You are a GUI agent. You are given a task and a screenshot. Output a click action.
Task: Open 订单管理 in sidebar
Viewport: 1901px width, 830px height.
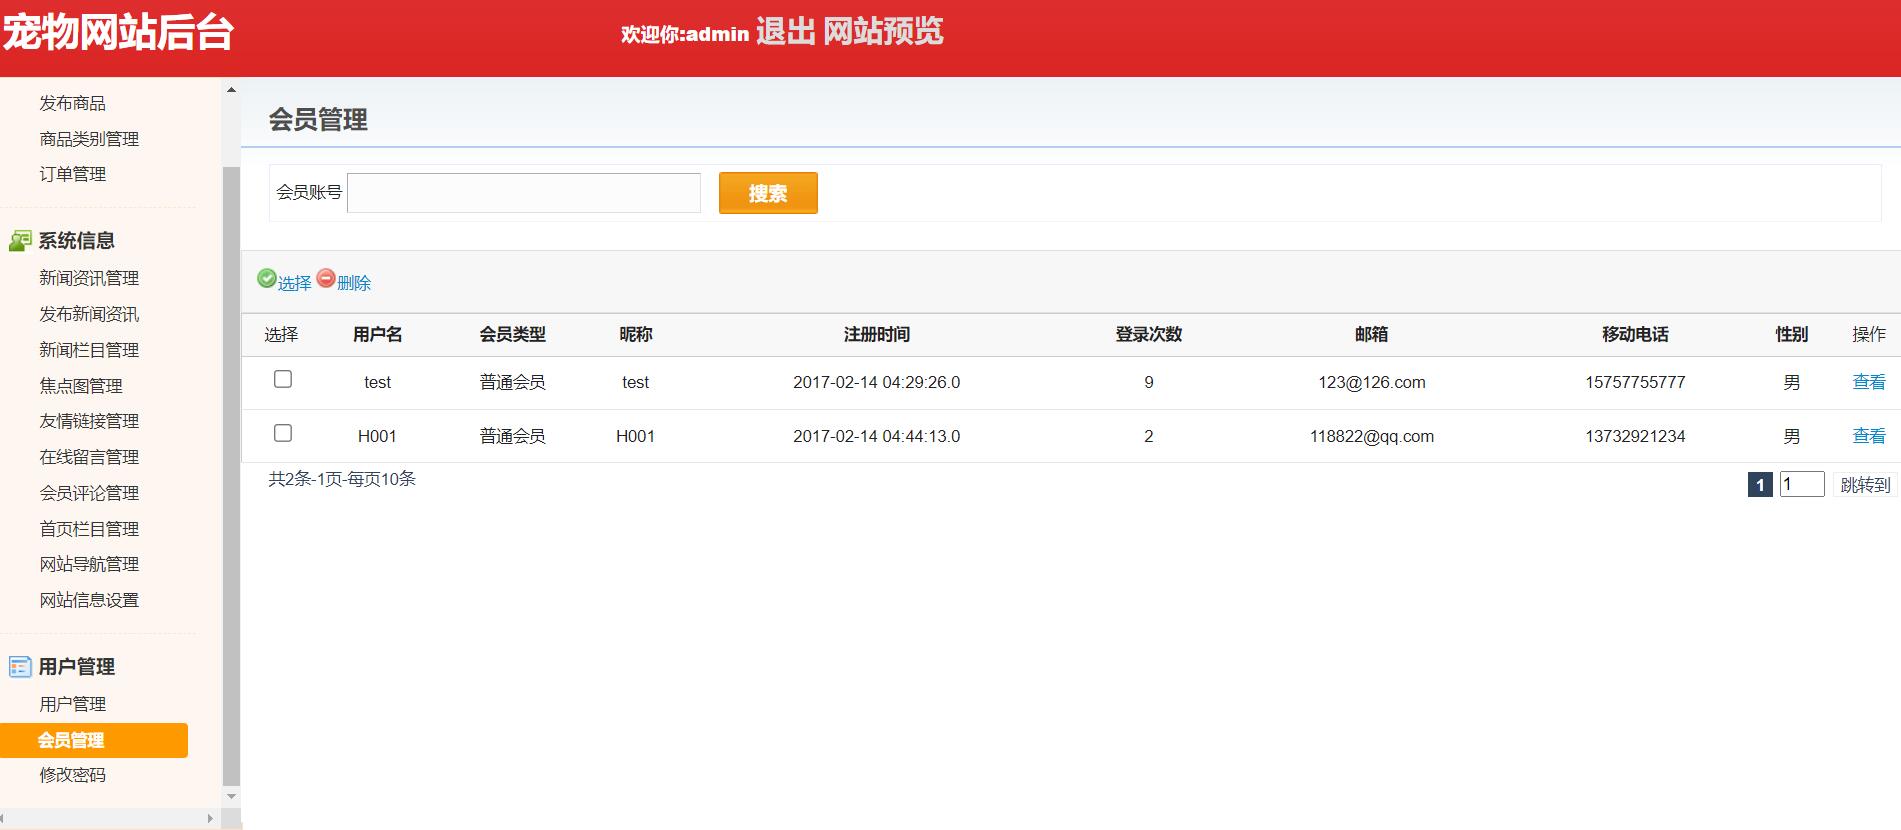(72, 174)
